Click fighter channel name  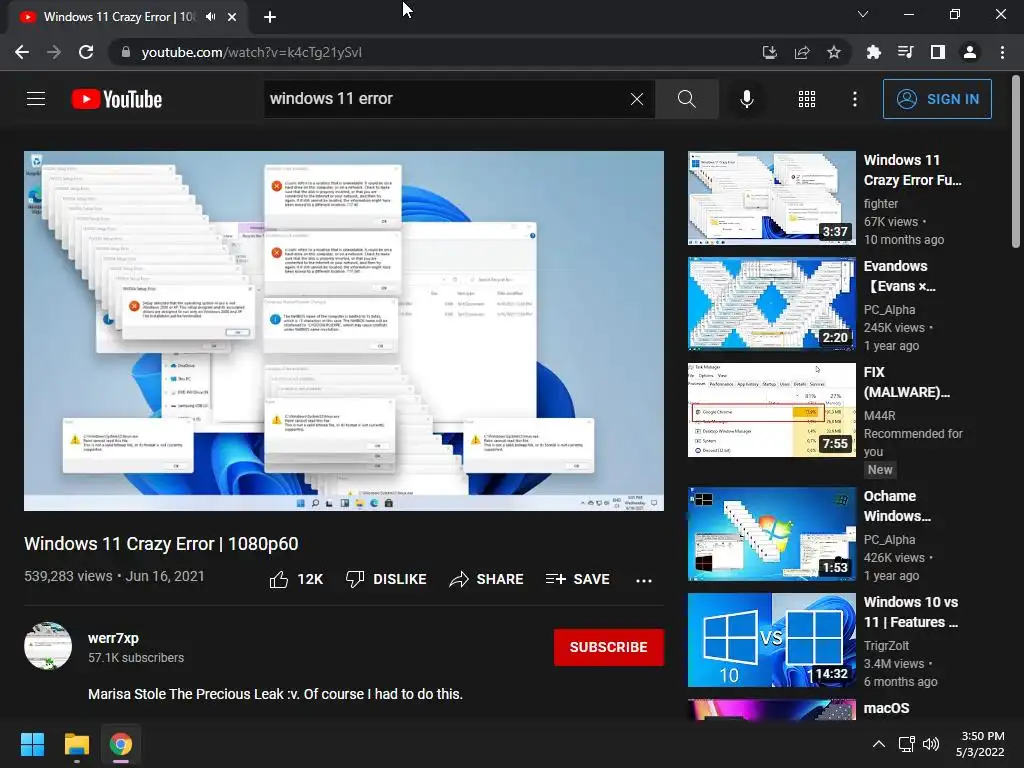click(x=881, y=204)
